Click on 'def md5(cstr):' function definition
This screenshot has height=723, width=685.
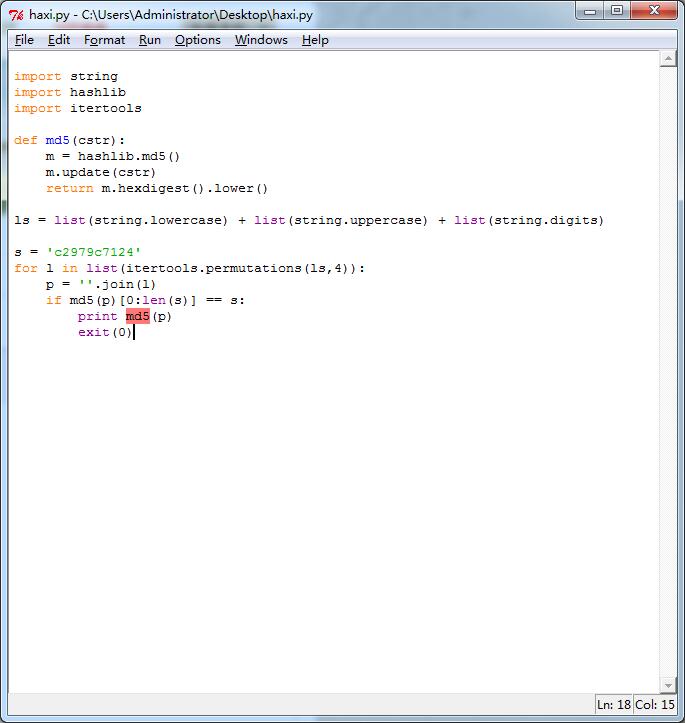(70, 140)
